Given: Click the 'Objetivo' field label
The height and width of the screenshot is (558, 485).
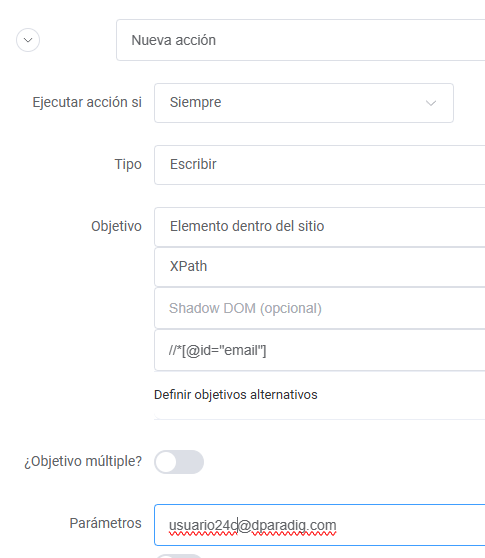Looking at the screenshot, I should coord(116,226).
